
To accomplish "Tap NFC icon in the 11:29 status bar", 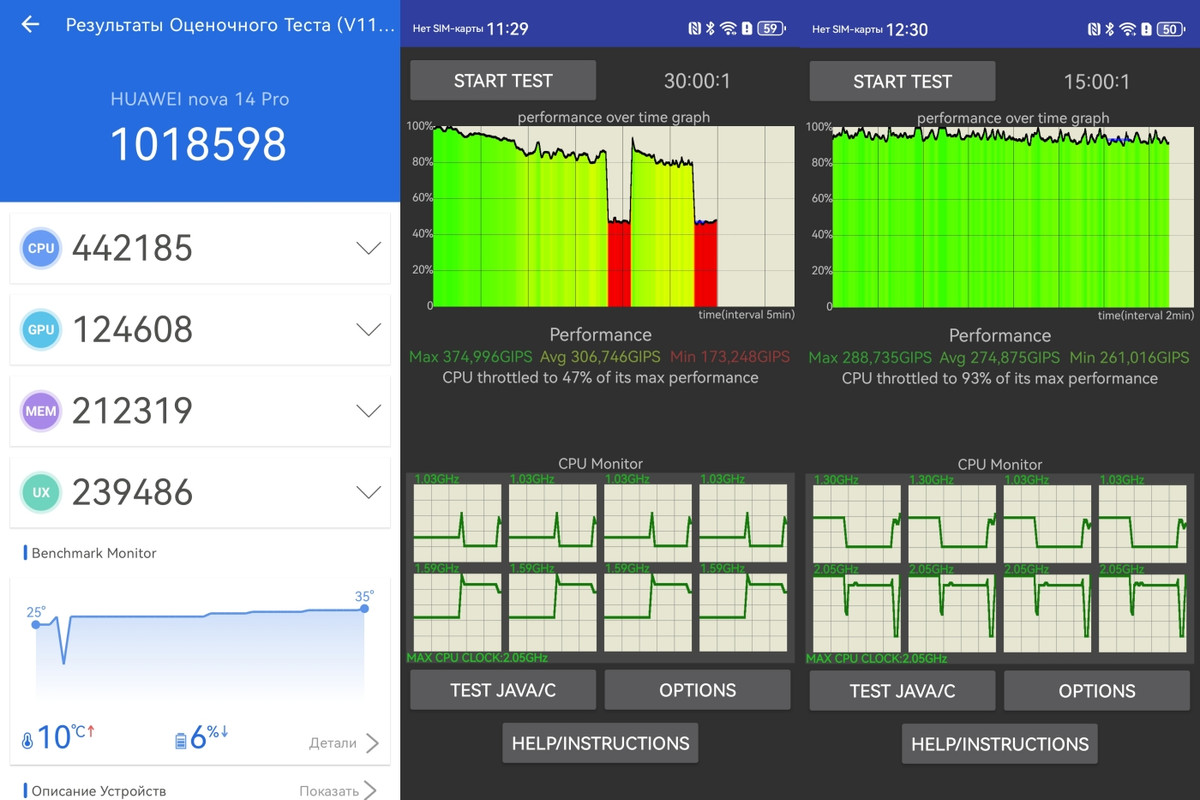I will 695,29.
